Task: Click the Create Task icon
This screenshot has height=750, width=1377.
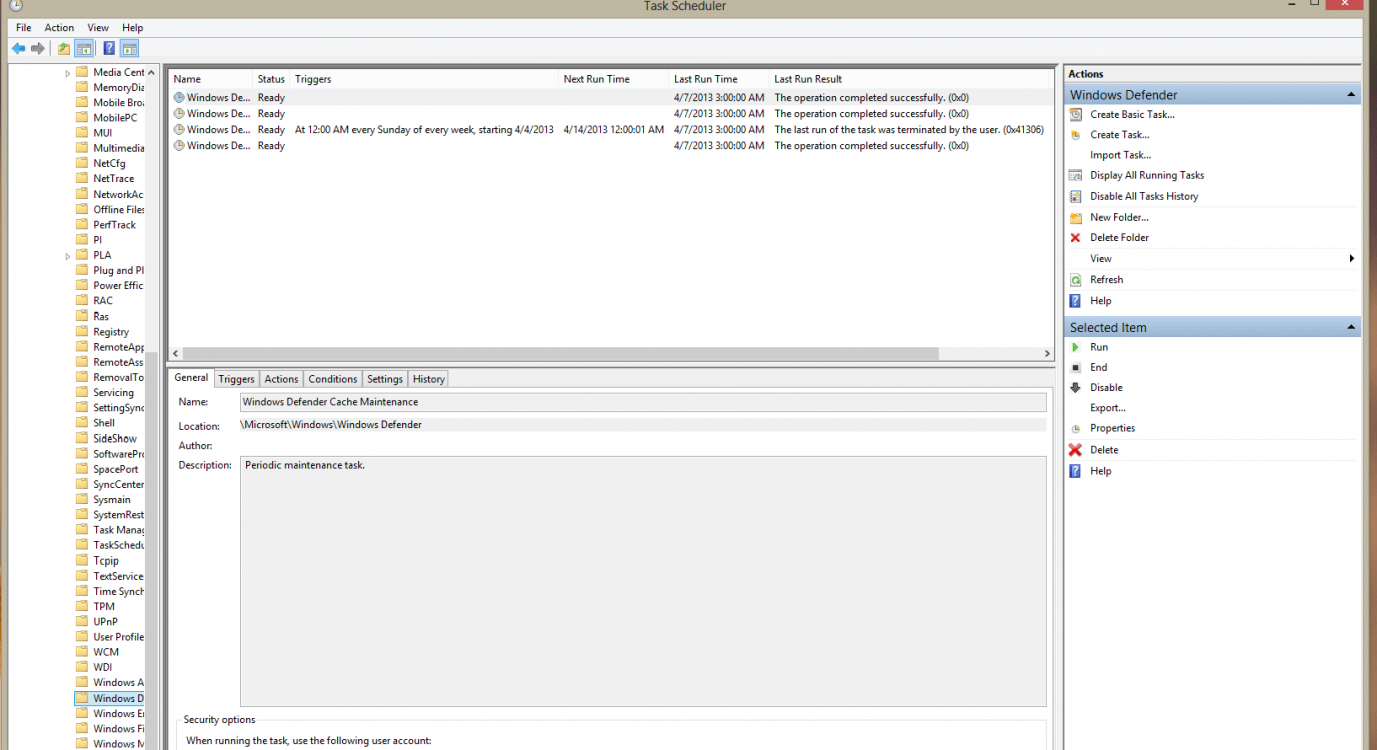Action: (1075, 135)
